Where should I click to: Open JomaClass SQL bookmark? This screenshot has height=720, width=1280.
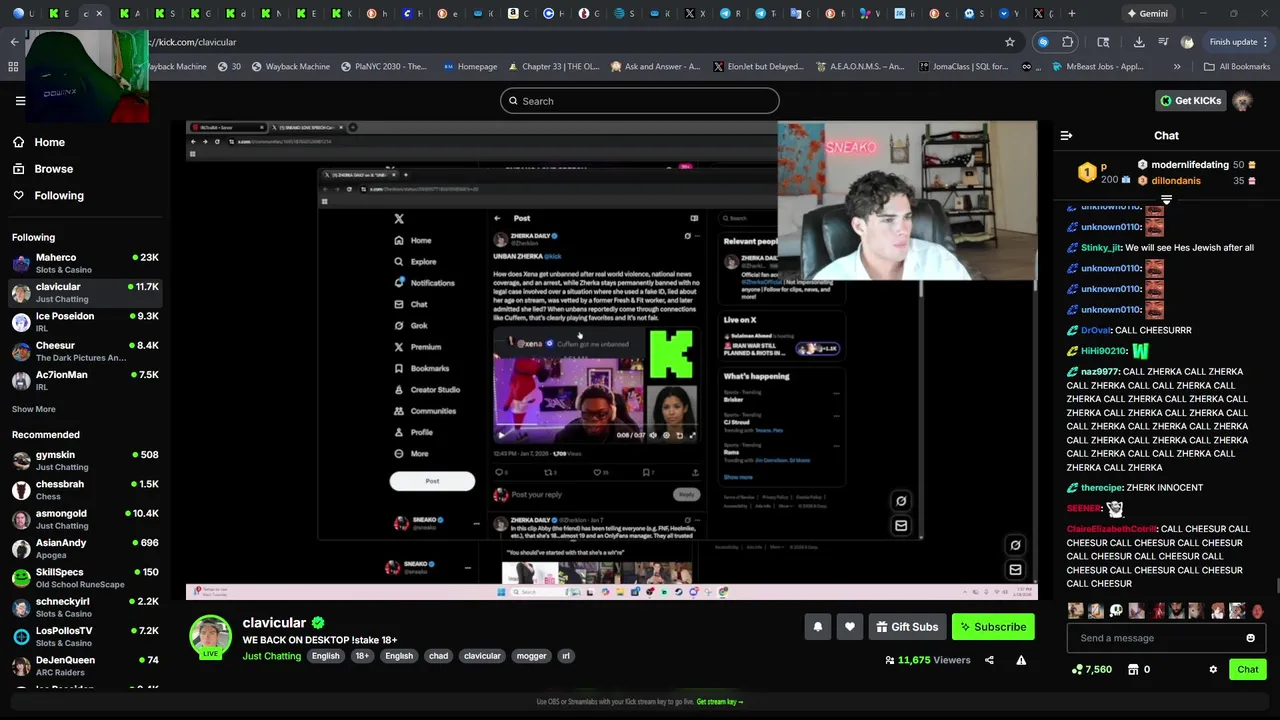tap(962, 67)
